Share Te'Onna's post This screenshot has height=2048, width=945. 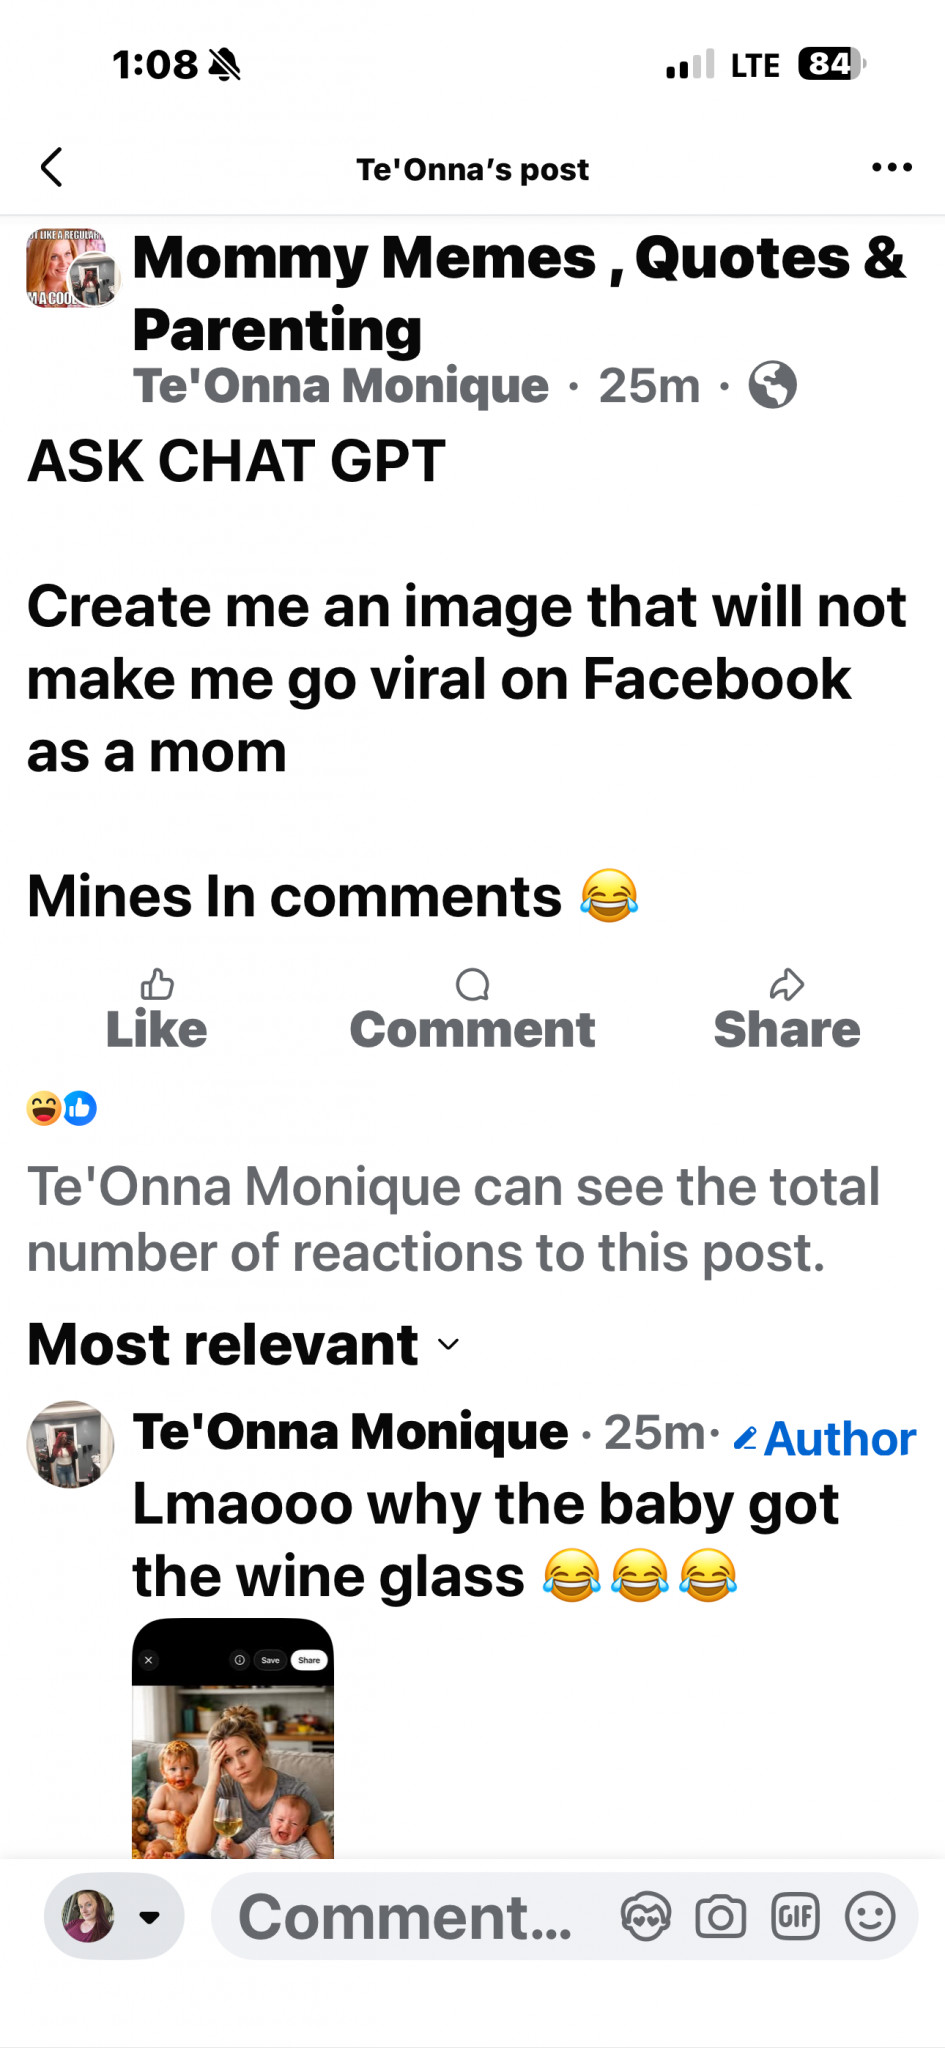(786, 1010)
